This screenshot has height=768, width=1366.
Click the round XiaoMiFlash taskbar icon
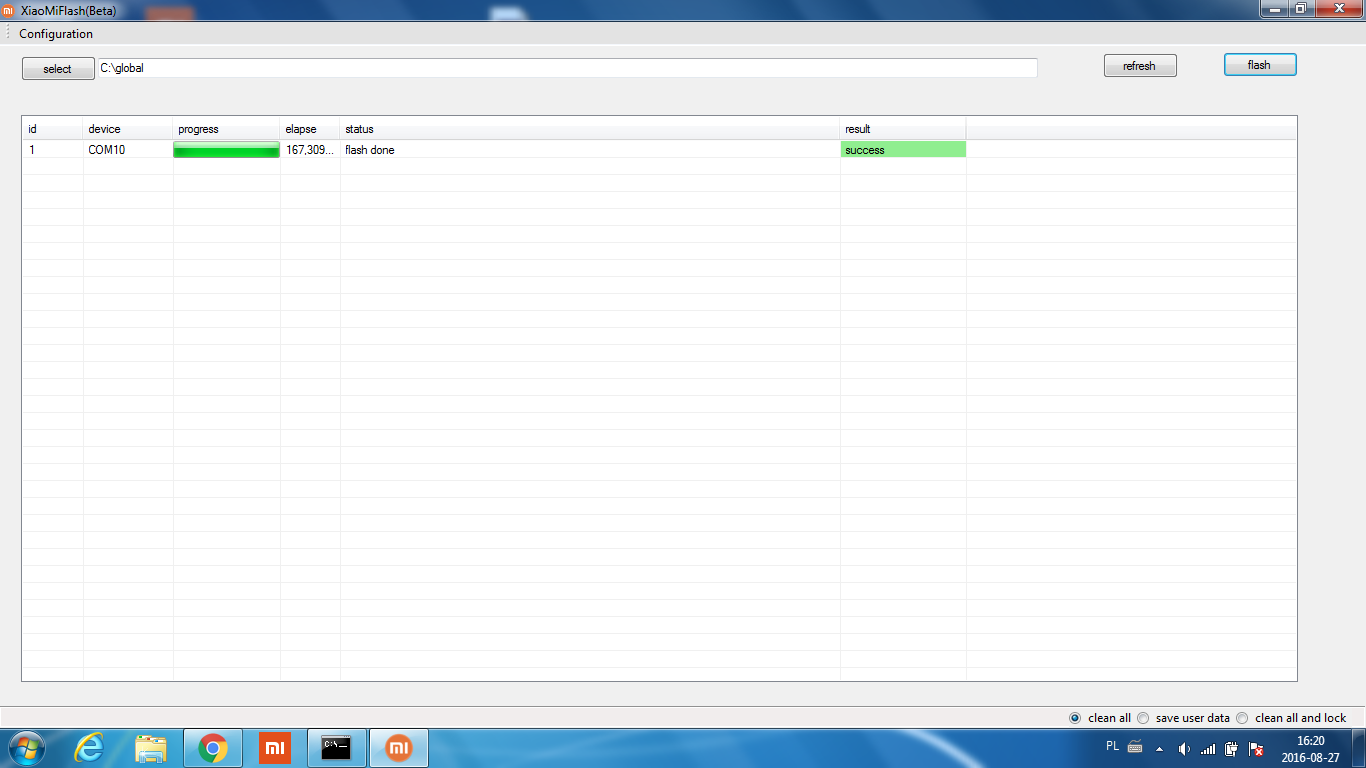(x=398, y=748)
